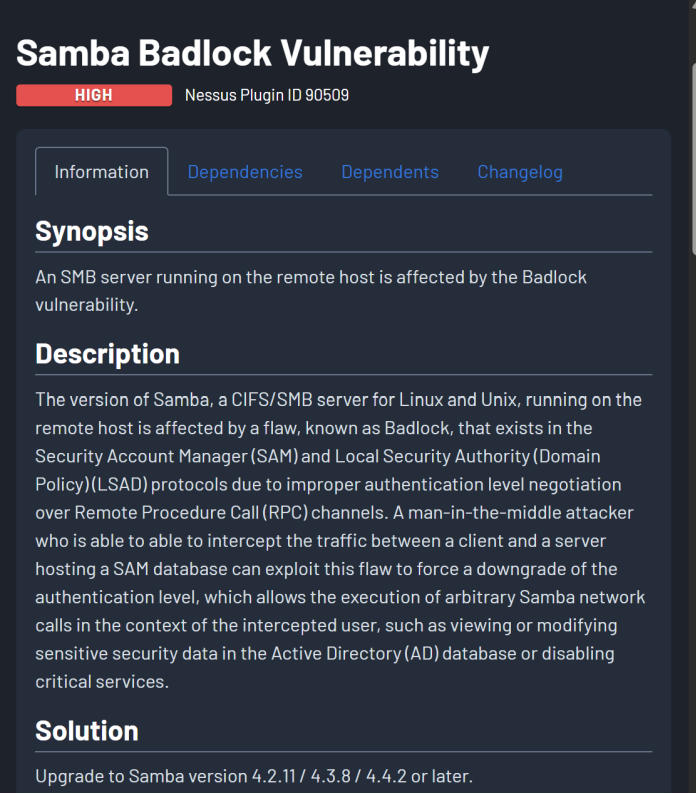
Task: Open the Dependents tab
Action: [x=390, y=172]
